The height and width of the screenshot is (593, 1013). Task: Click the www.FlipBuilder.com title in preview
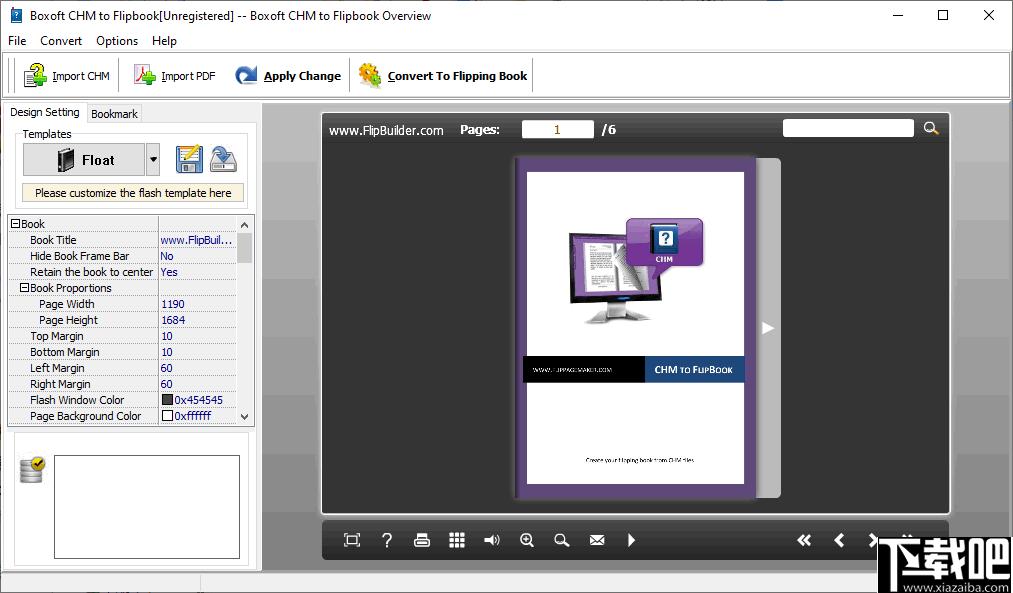386,130
